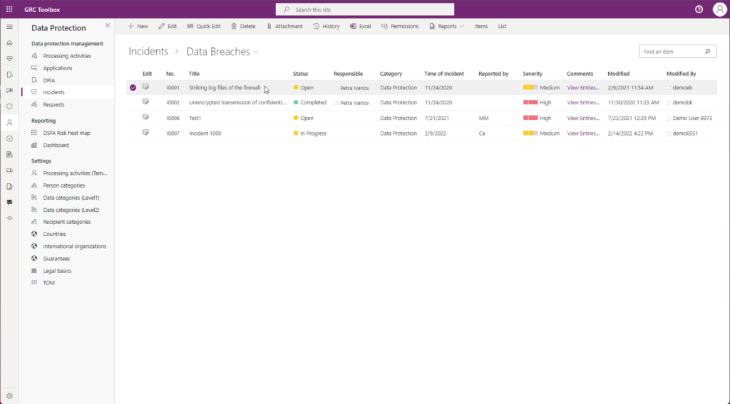This screenshot has height=404, width=730.
Task: Select Incidents in sidebar
Action: pos(54,92)
